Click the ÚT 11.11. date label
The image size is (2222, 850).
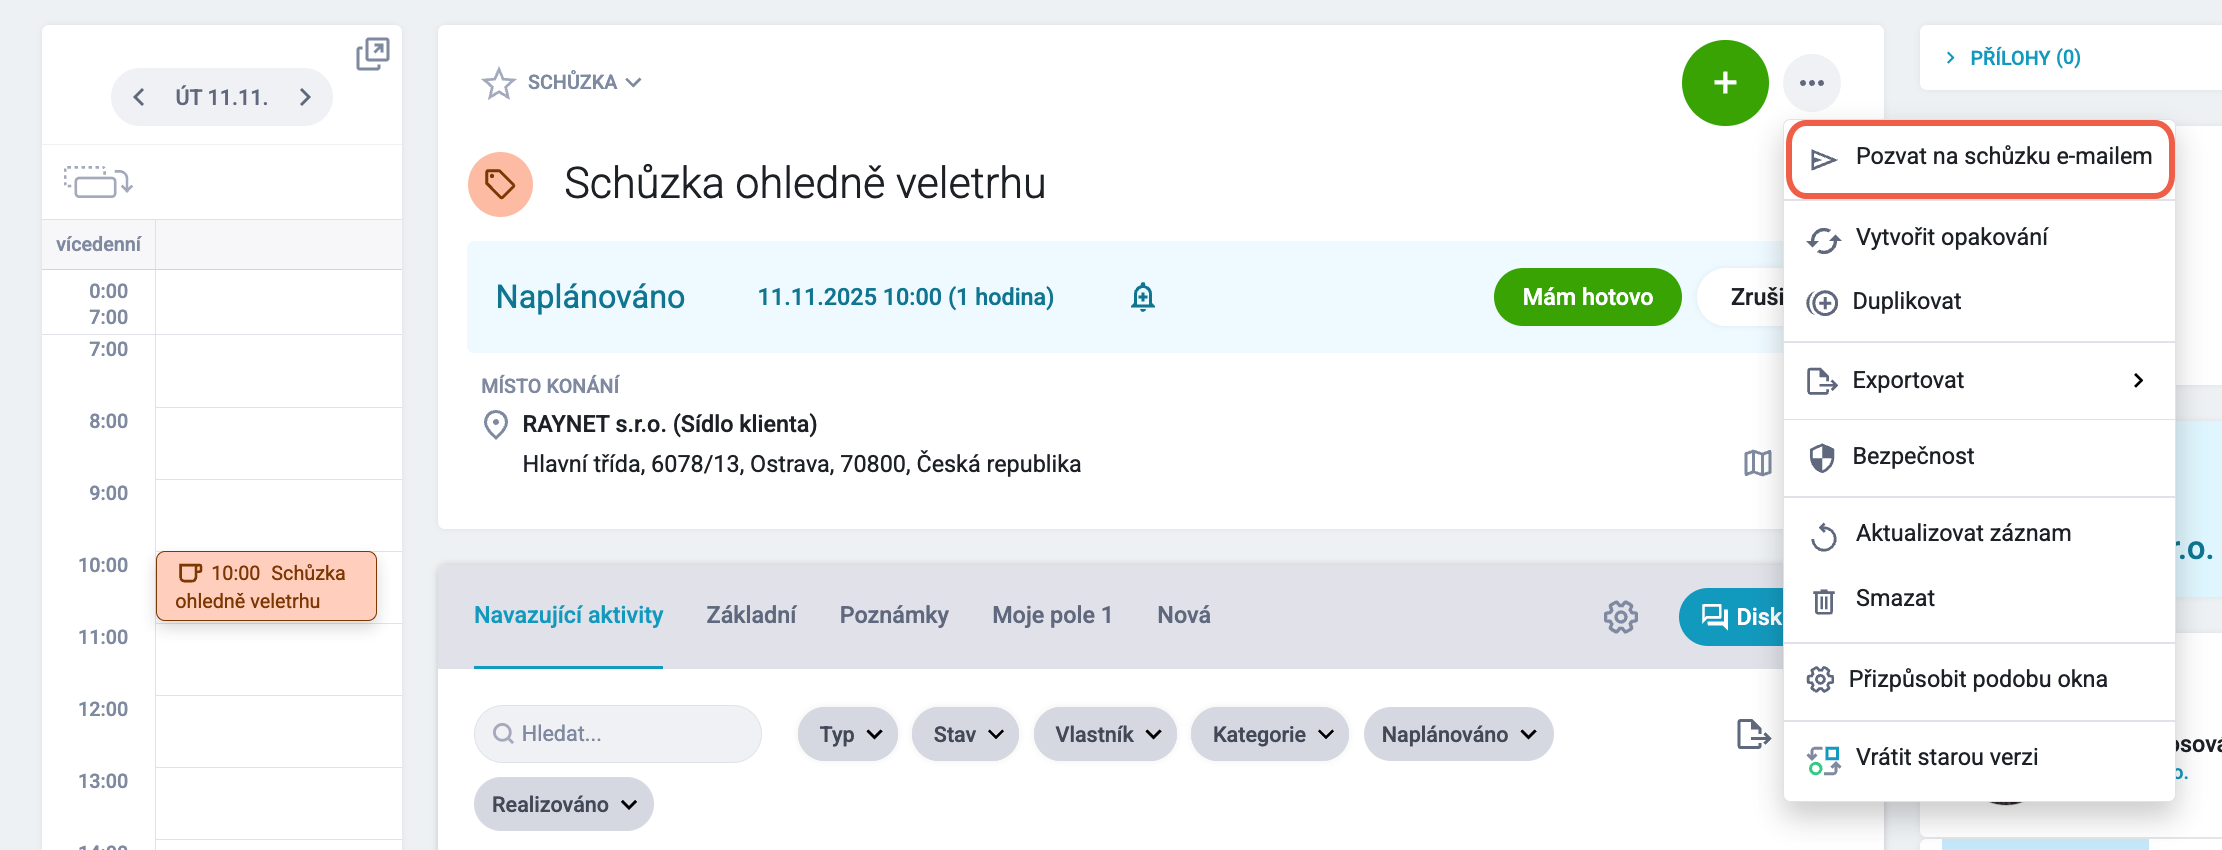(222, 97)
